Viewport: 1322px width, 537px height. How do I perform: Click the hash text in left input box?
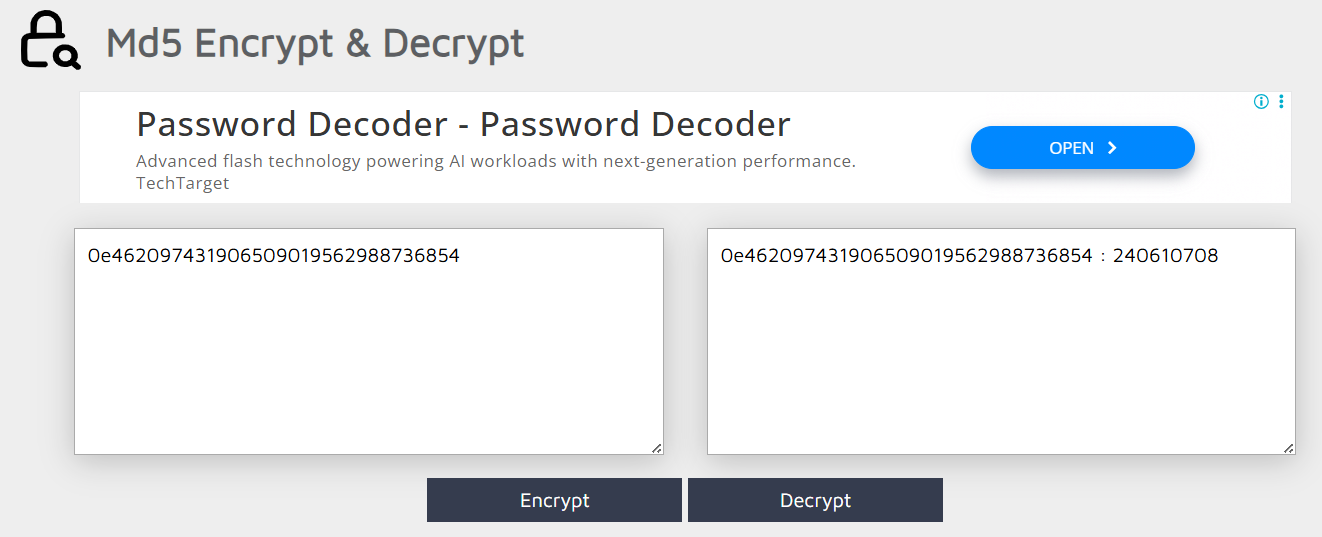(x=273, y=256)
